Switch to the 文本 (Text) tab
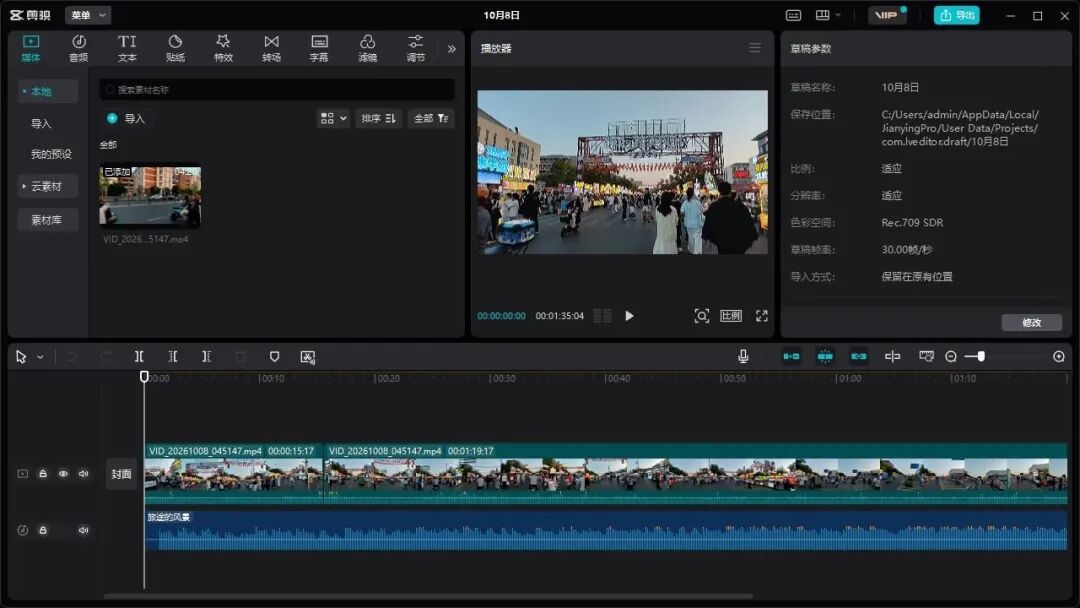The height and width of the screenshot is (608, 1080). point(127,48)
